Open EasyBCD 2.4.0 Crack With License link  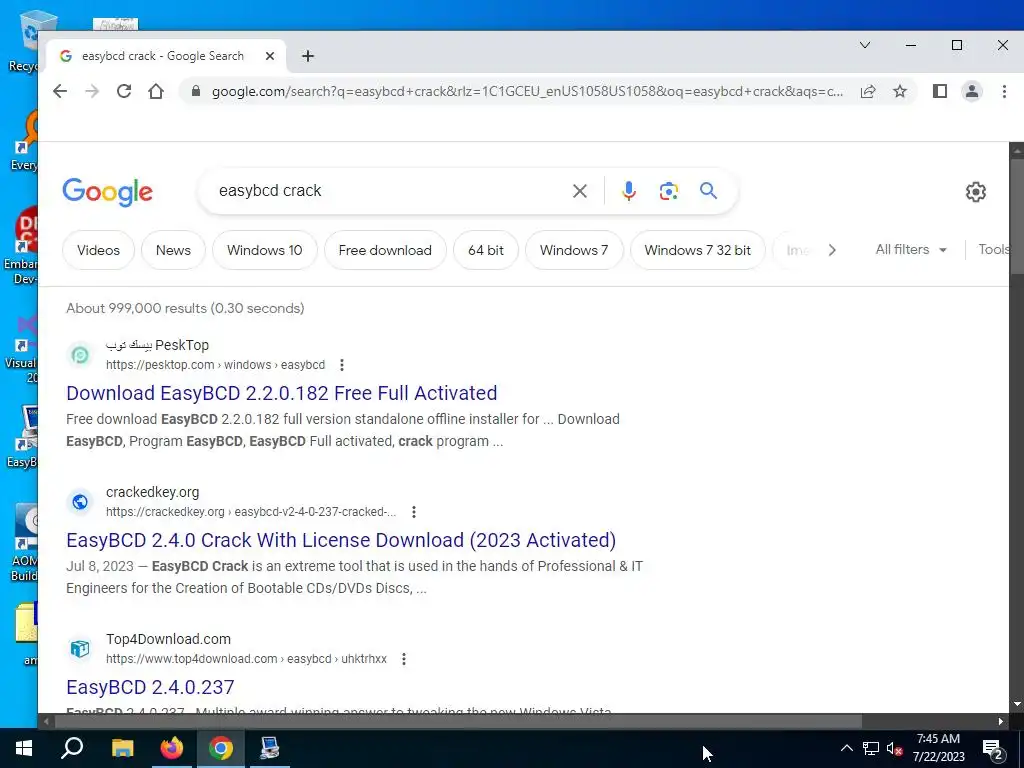click(x=341, y=540)
